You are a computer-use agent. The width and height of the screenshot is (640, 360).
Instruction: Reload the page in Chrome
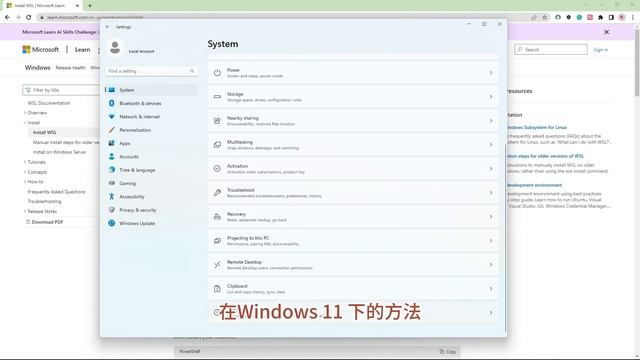pyautogui.click(x=29, y=18)
